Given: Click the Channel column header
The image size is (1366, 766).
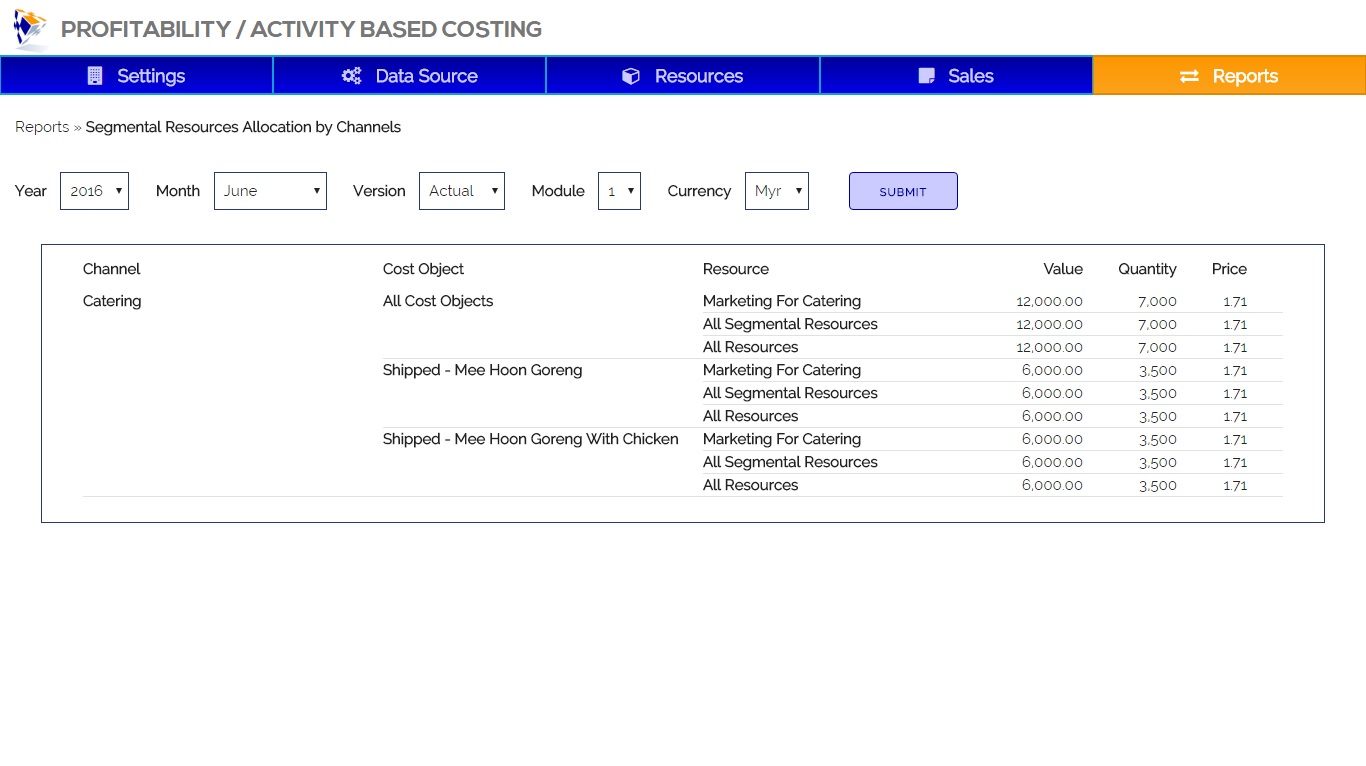Looking at the screenshot, I should pos(112,269).
